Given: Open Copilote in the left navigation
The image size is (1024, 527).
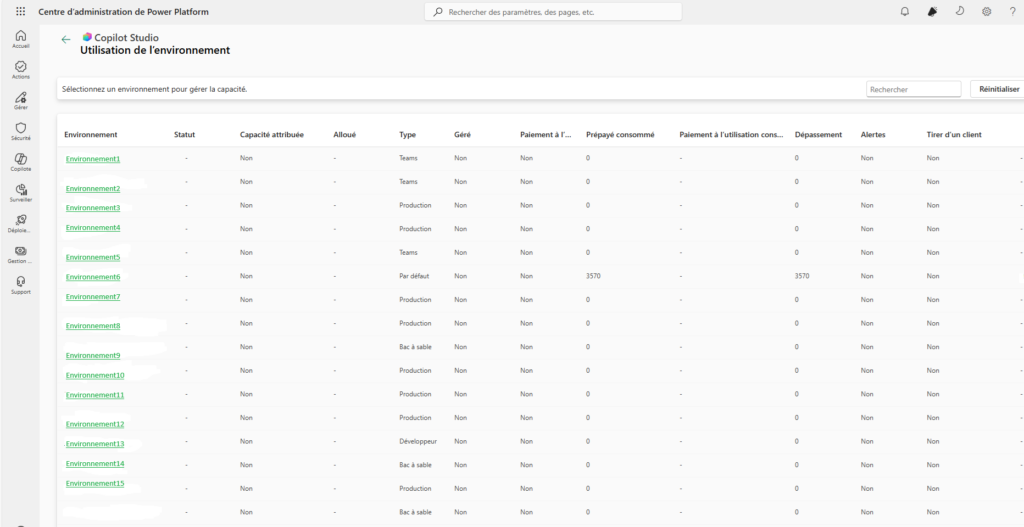Looking at the screenshot, I should click(20, 162).
